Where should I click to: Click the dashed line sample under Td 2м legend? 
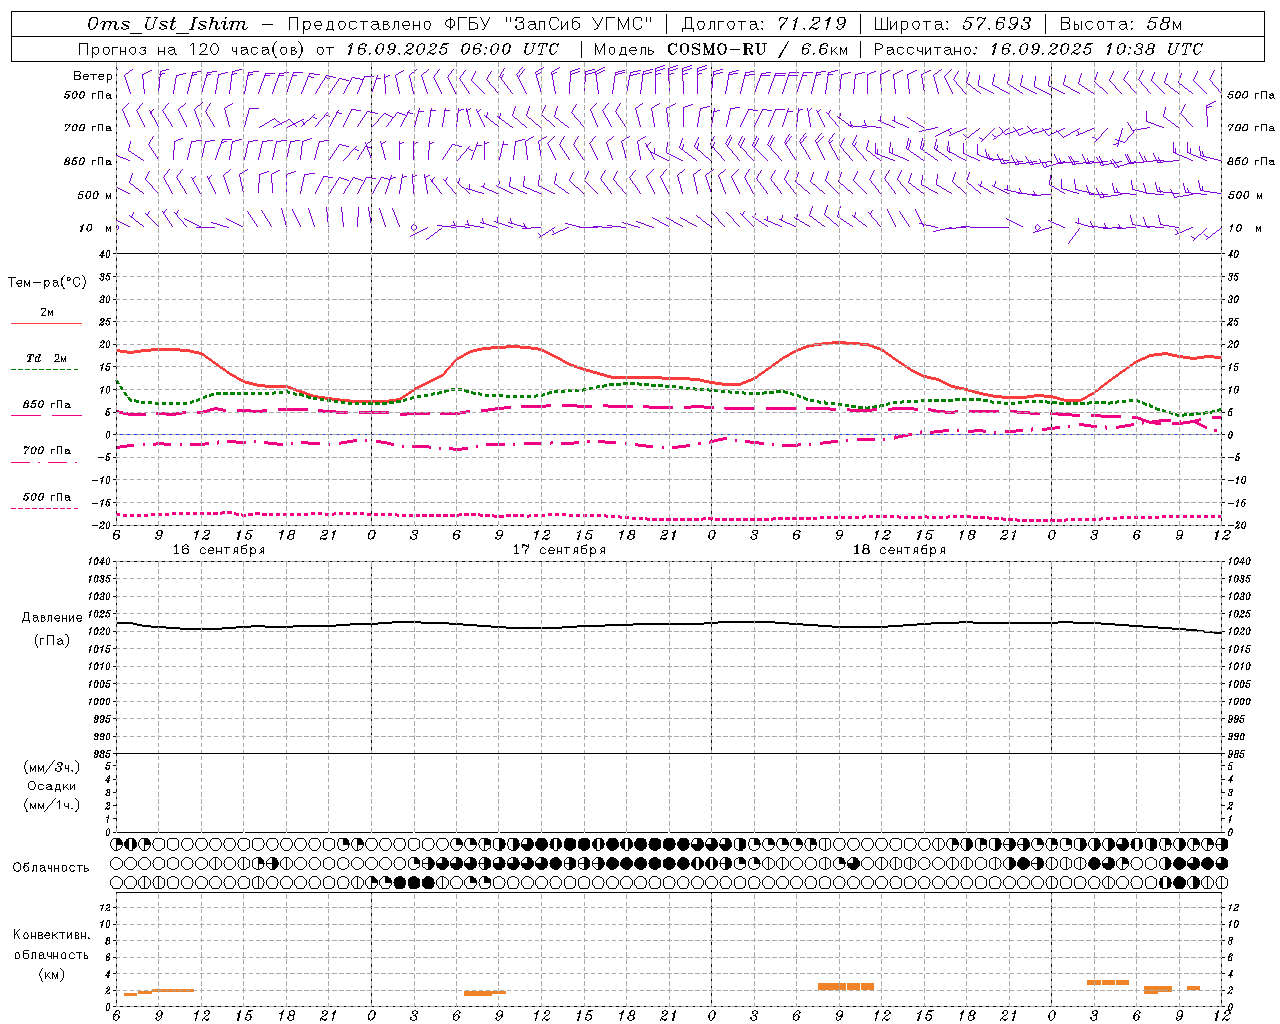[44, 370]
